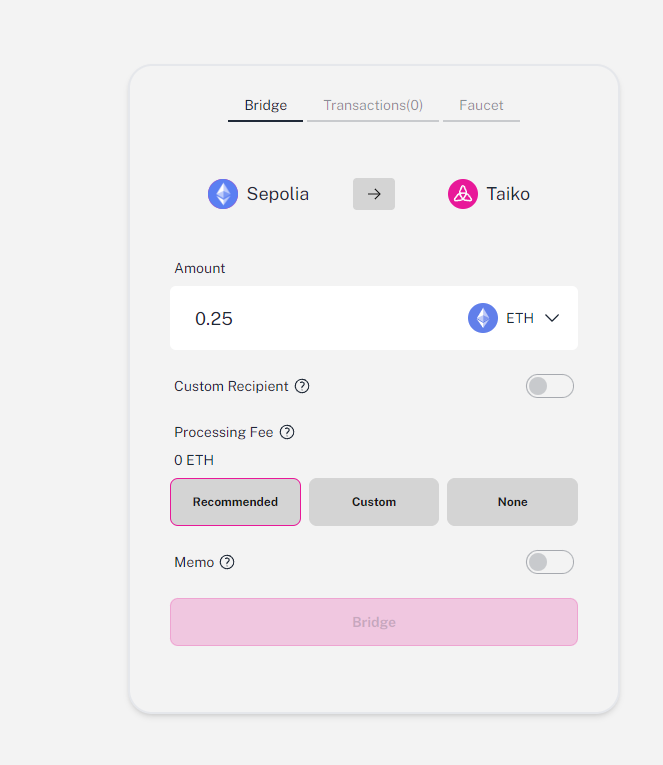663x765 pixels.
Task: Select the Bridge tab
Action: coord(265,105)
